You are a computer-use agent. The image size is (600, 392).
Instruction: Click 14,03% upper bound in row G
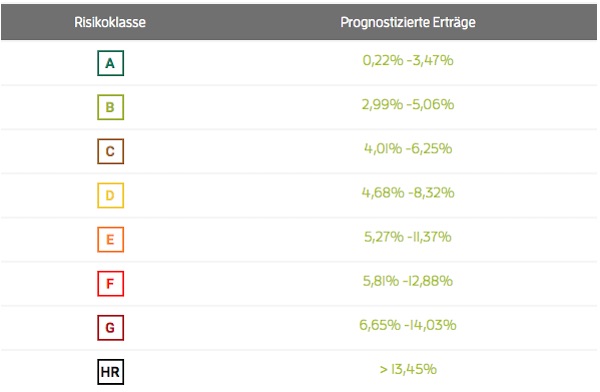click(430, 325)
